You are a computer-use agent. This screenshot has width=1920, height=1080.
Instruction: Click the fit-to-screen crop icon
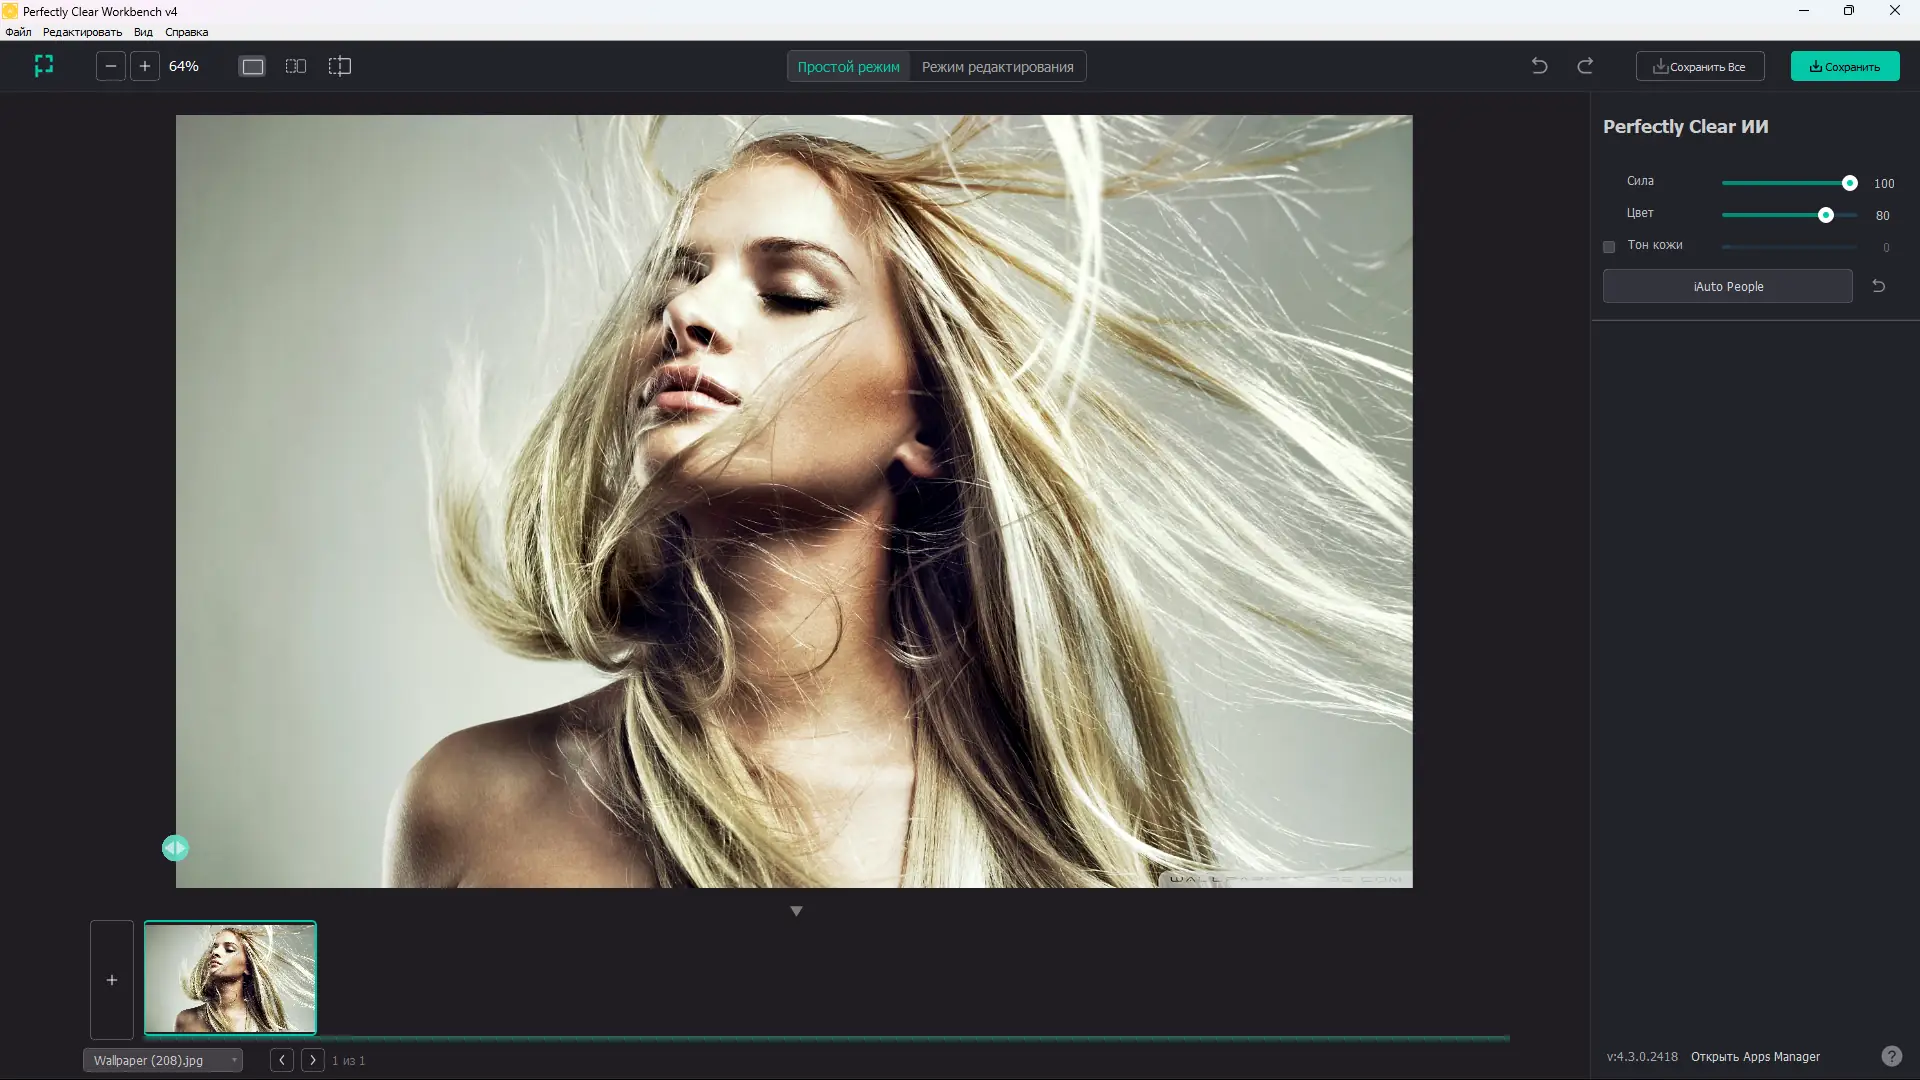[x=43, y=66]
